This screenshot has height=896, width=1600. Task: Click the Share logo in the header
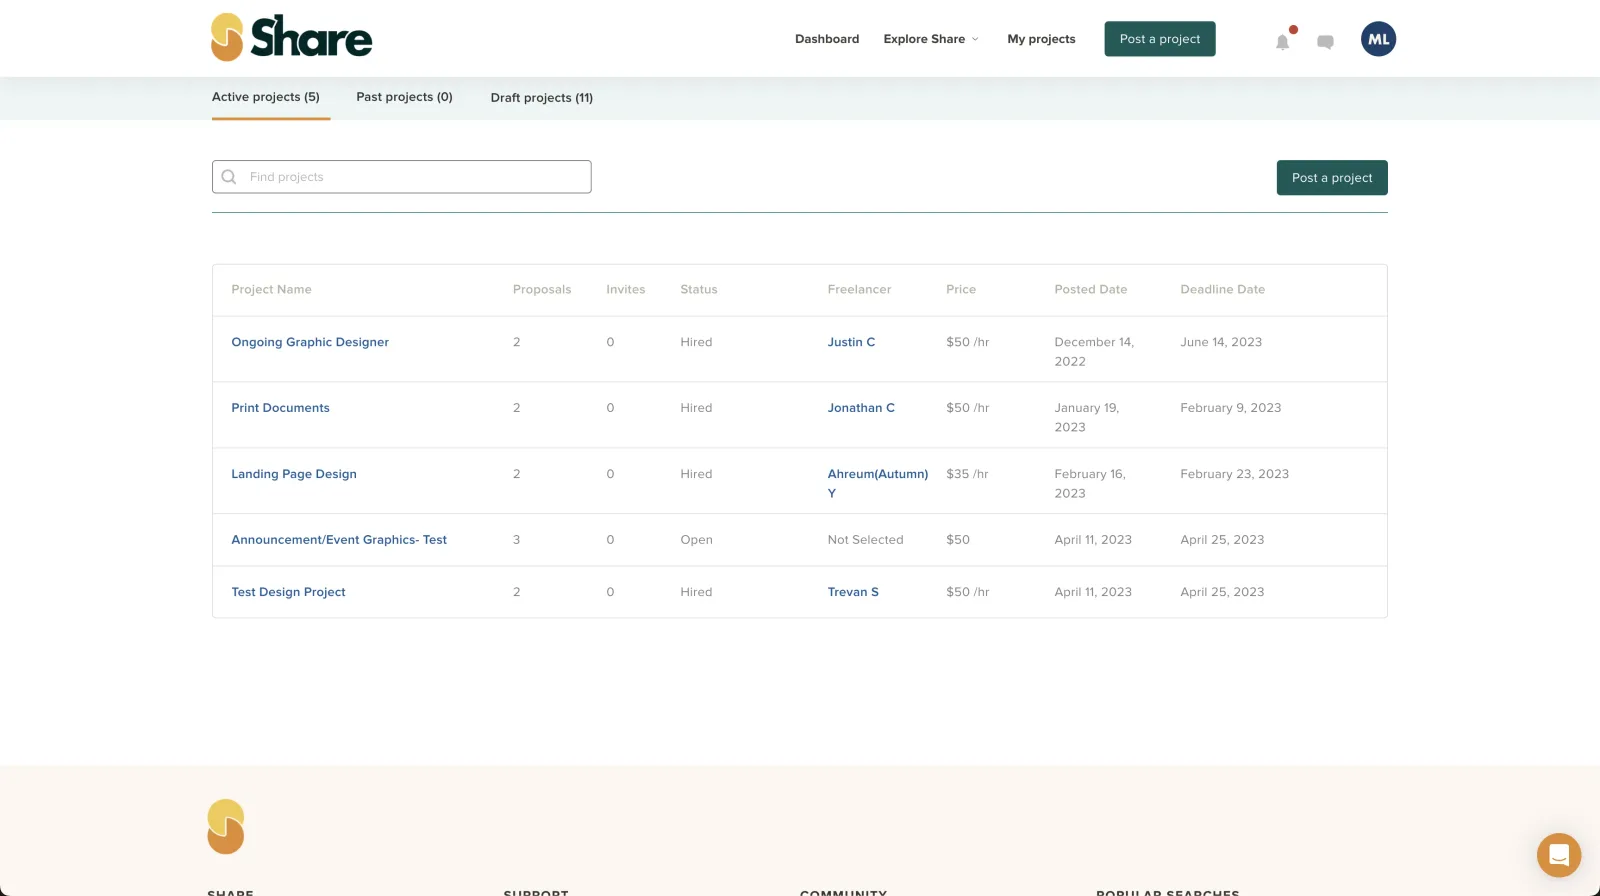tap(291, 38)
